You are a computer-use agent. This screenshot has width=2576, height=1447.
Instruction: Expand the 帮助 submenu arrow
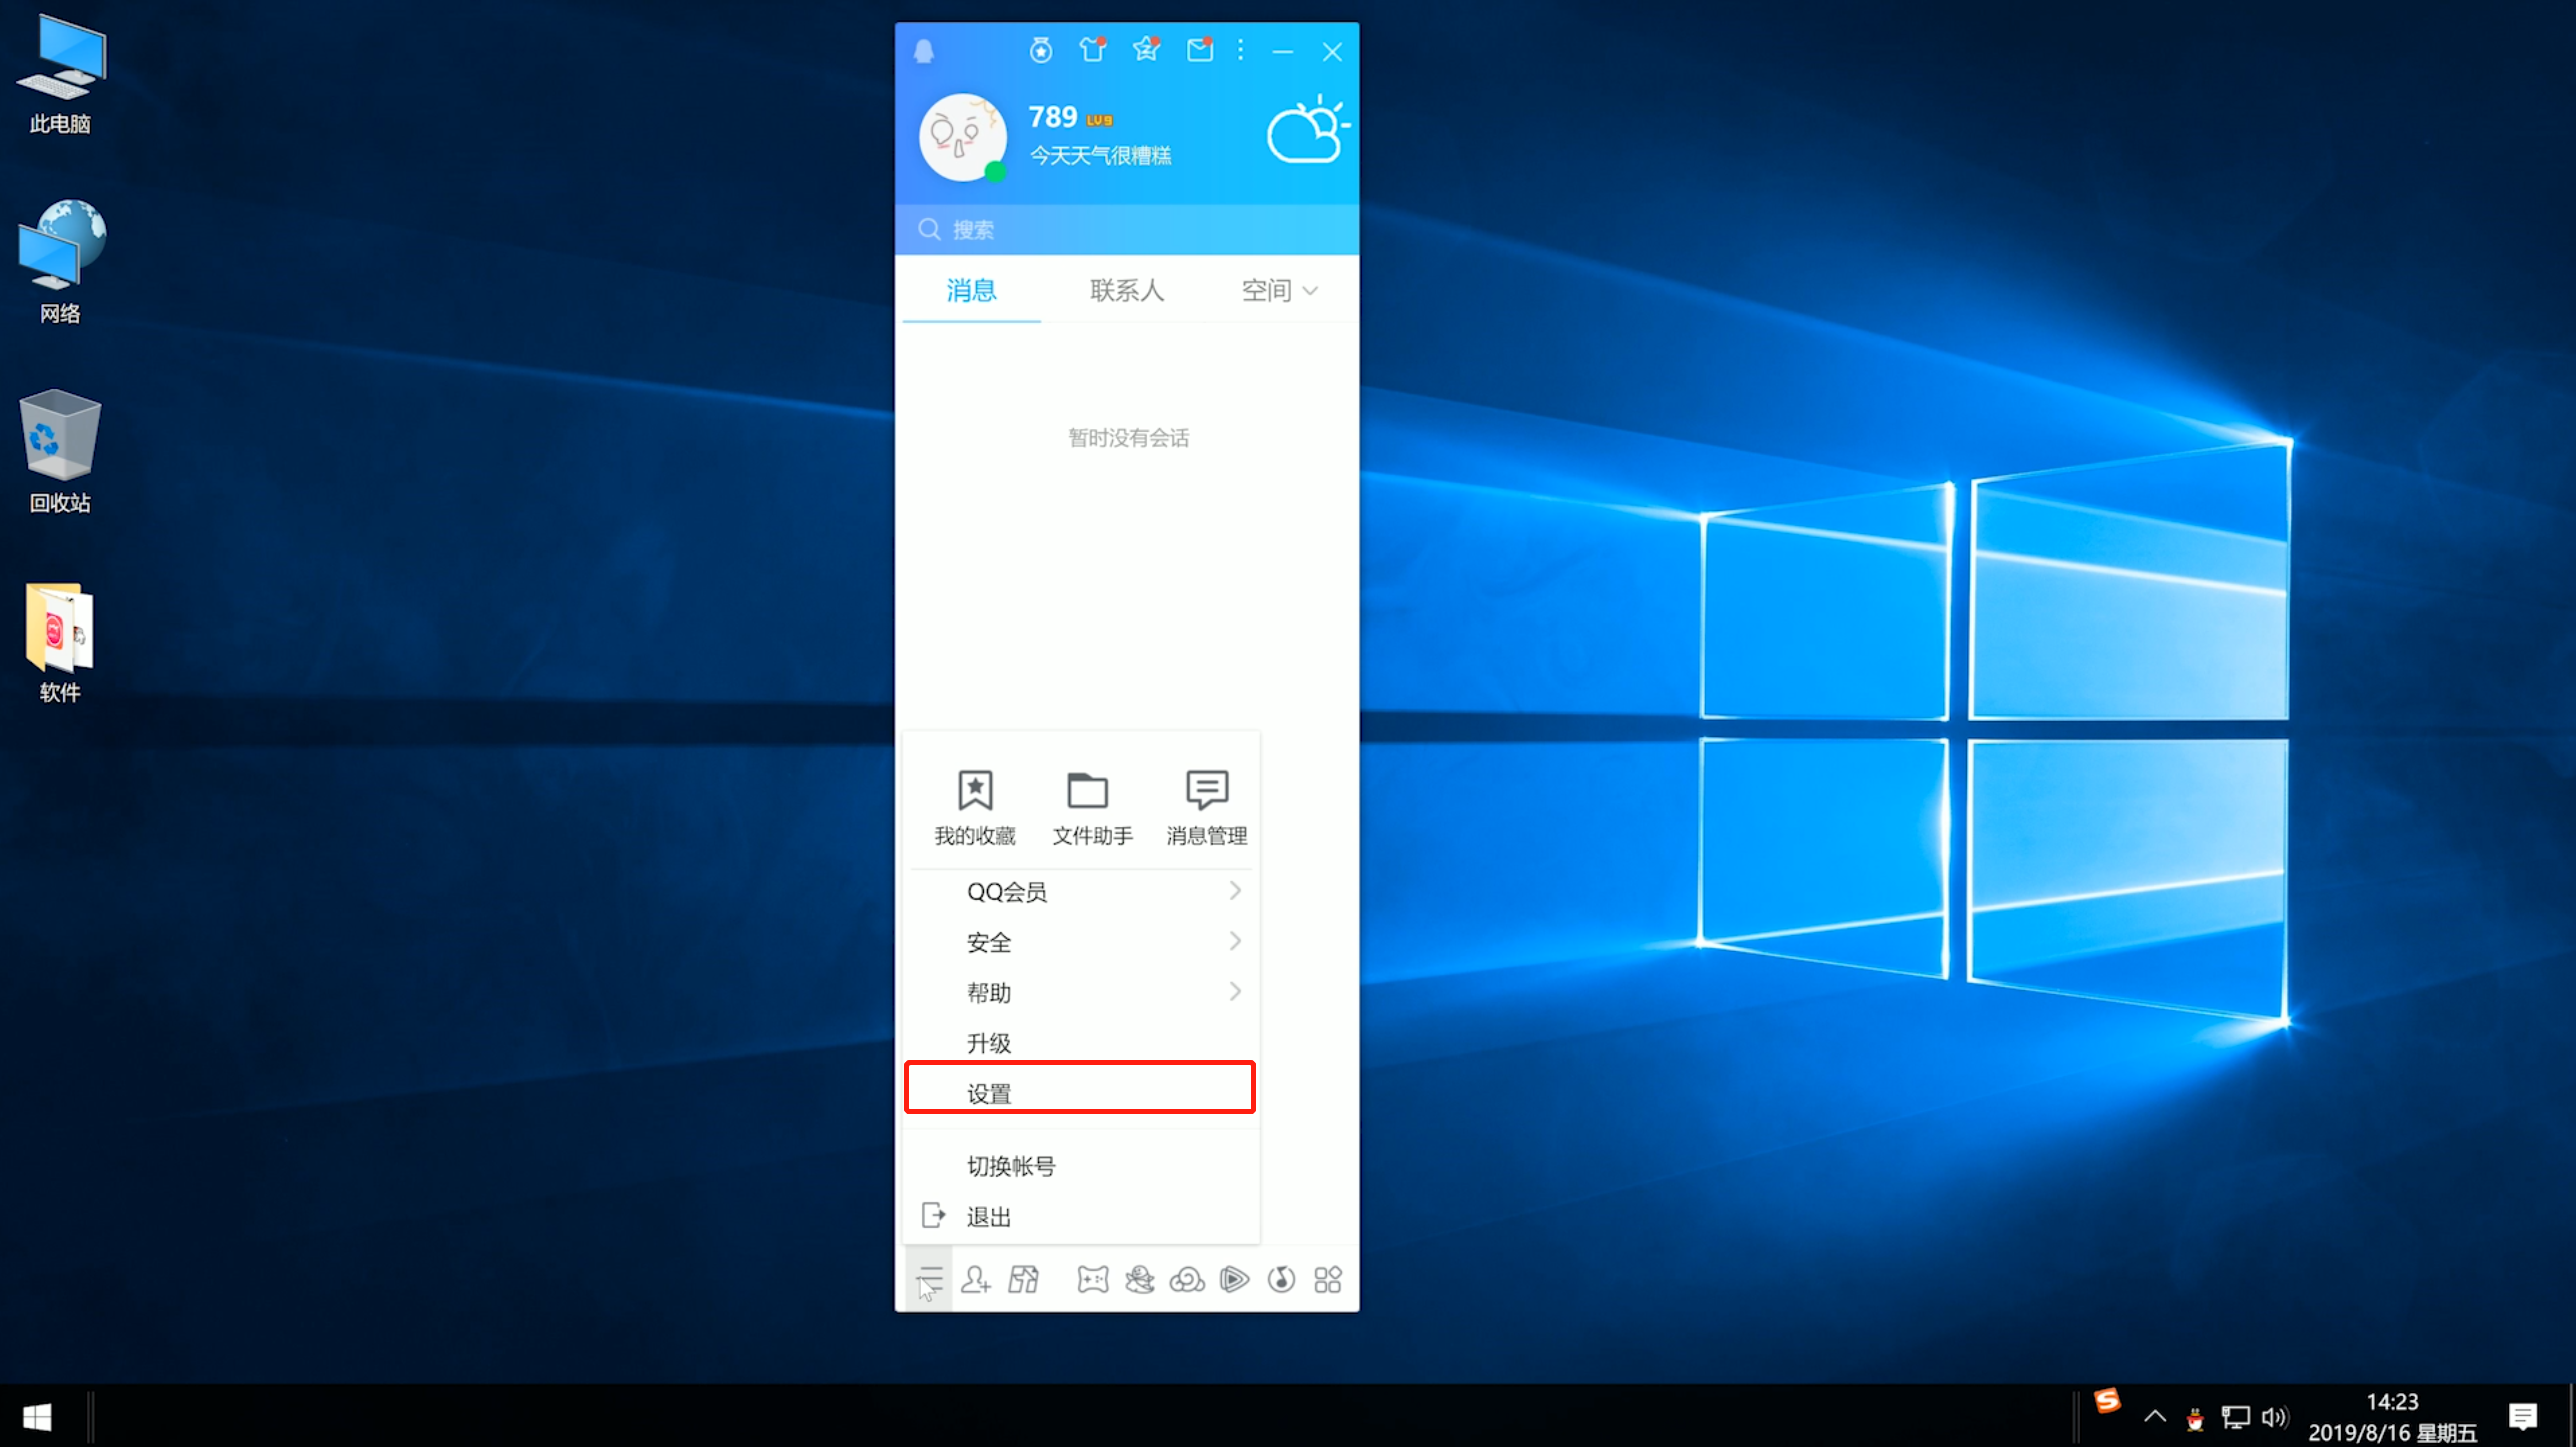[x=1235, y=992]
